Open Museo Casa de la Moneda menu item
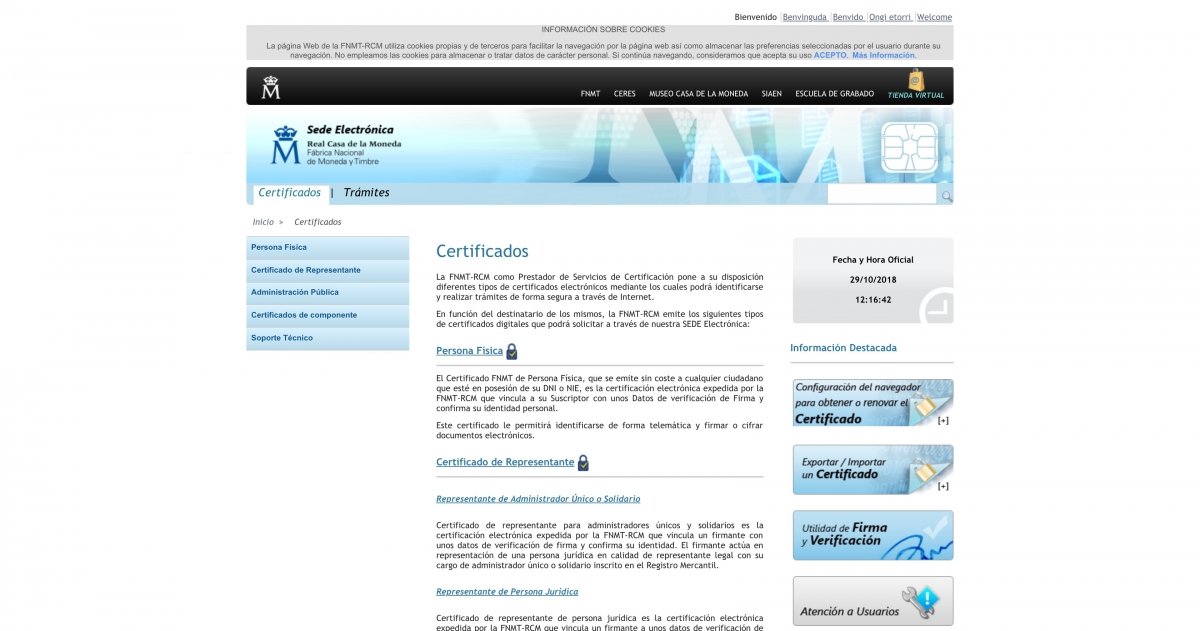 (698, 94)
